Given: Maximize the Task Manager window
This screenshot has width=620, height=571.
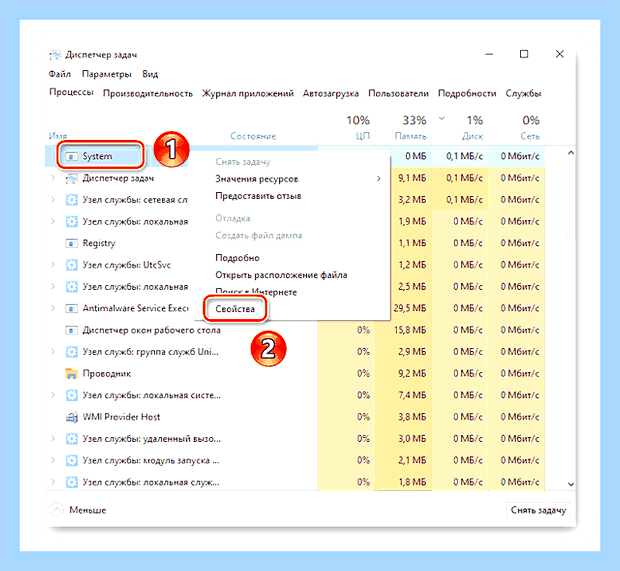Looking at the screenshot, I should coord(524,54).
